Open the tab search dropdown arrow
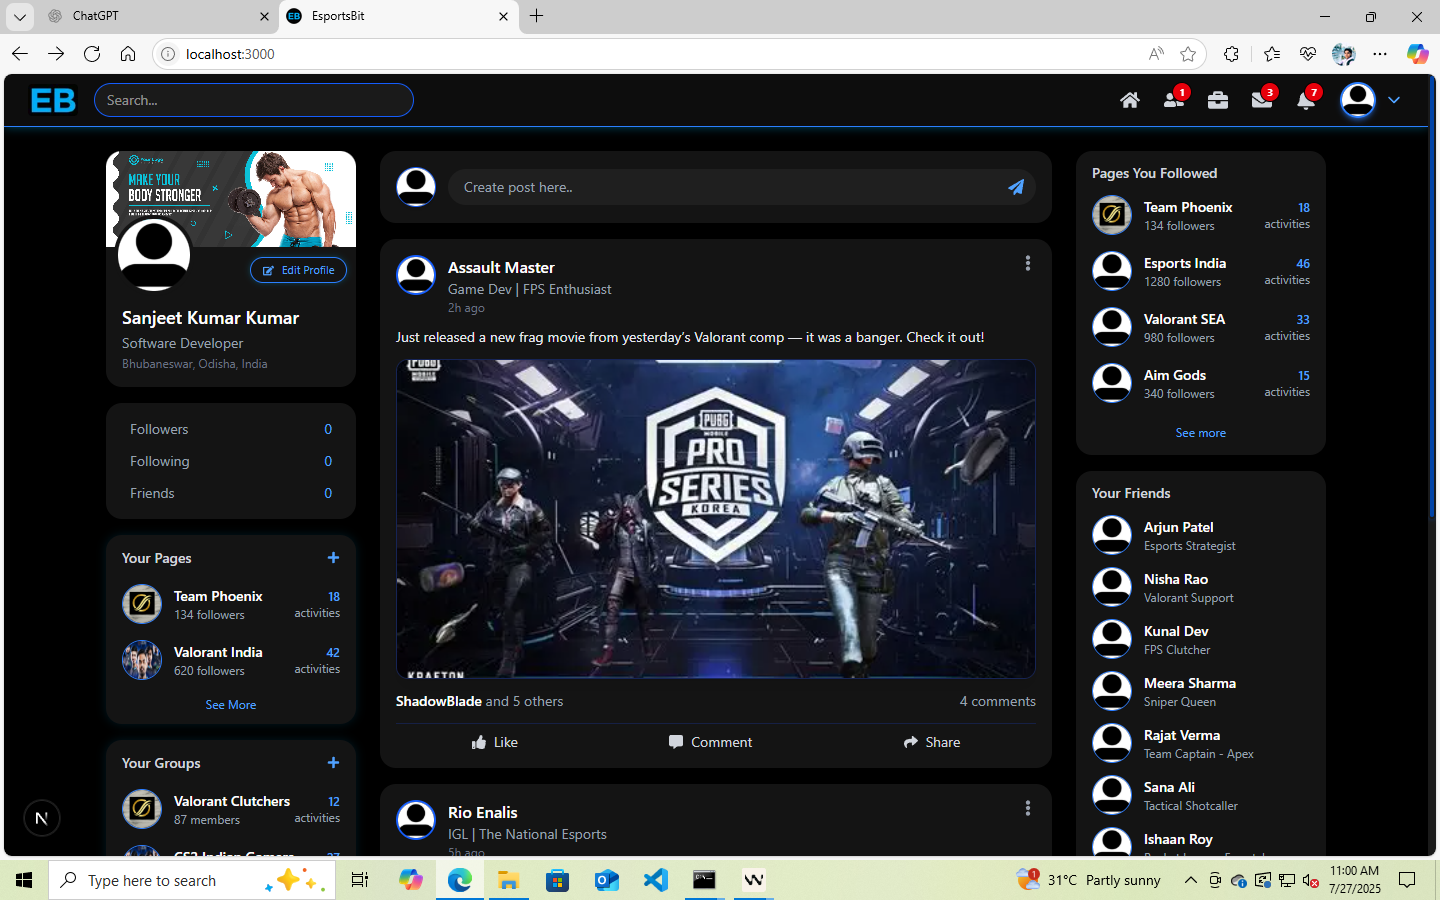 pos(20,16)
